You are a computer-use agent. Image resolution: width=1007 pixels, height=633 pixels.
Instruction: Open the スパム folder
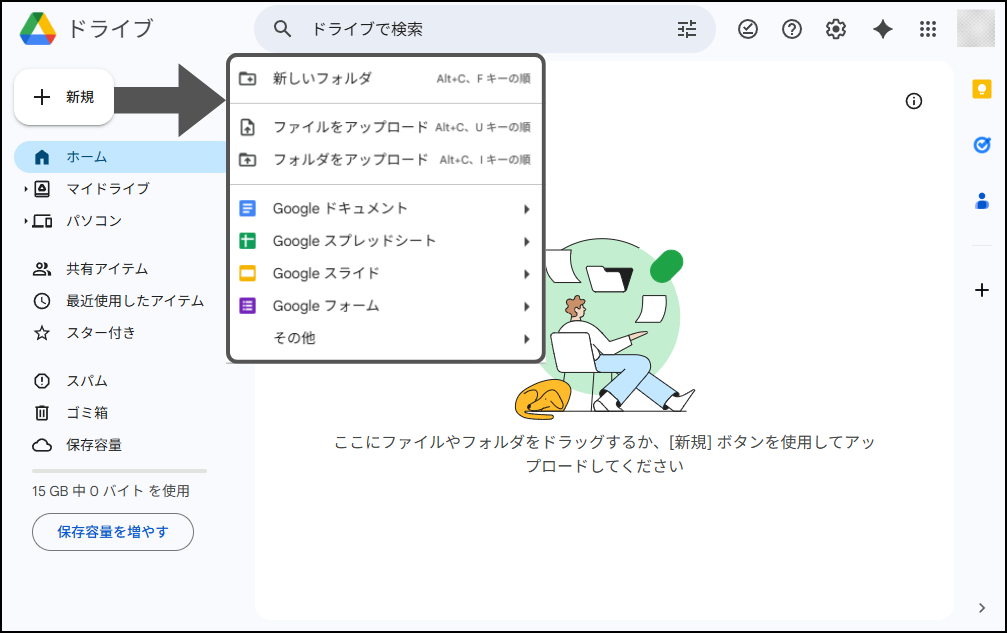pyautogui.click(x=87, y=381)
